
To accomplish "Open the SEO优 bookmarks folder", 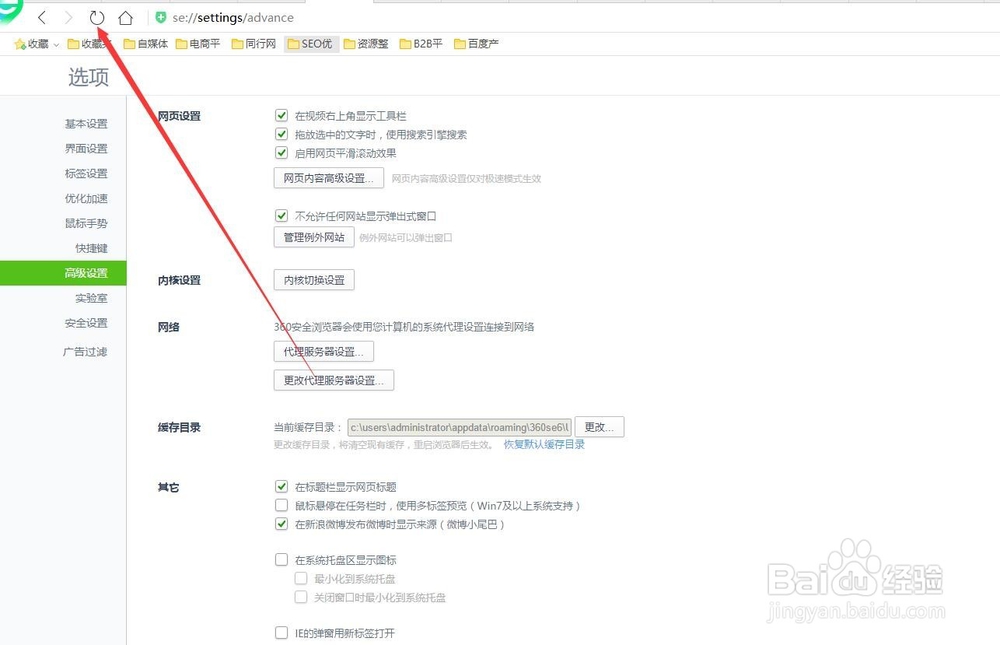I will (x=310, y=43).
